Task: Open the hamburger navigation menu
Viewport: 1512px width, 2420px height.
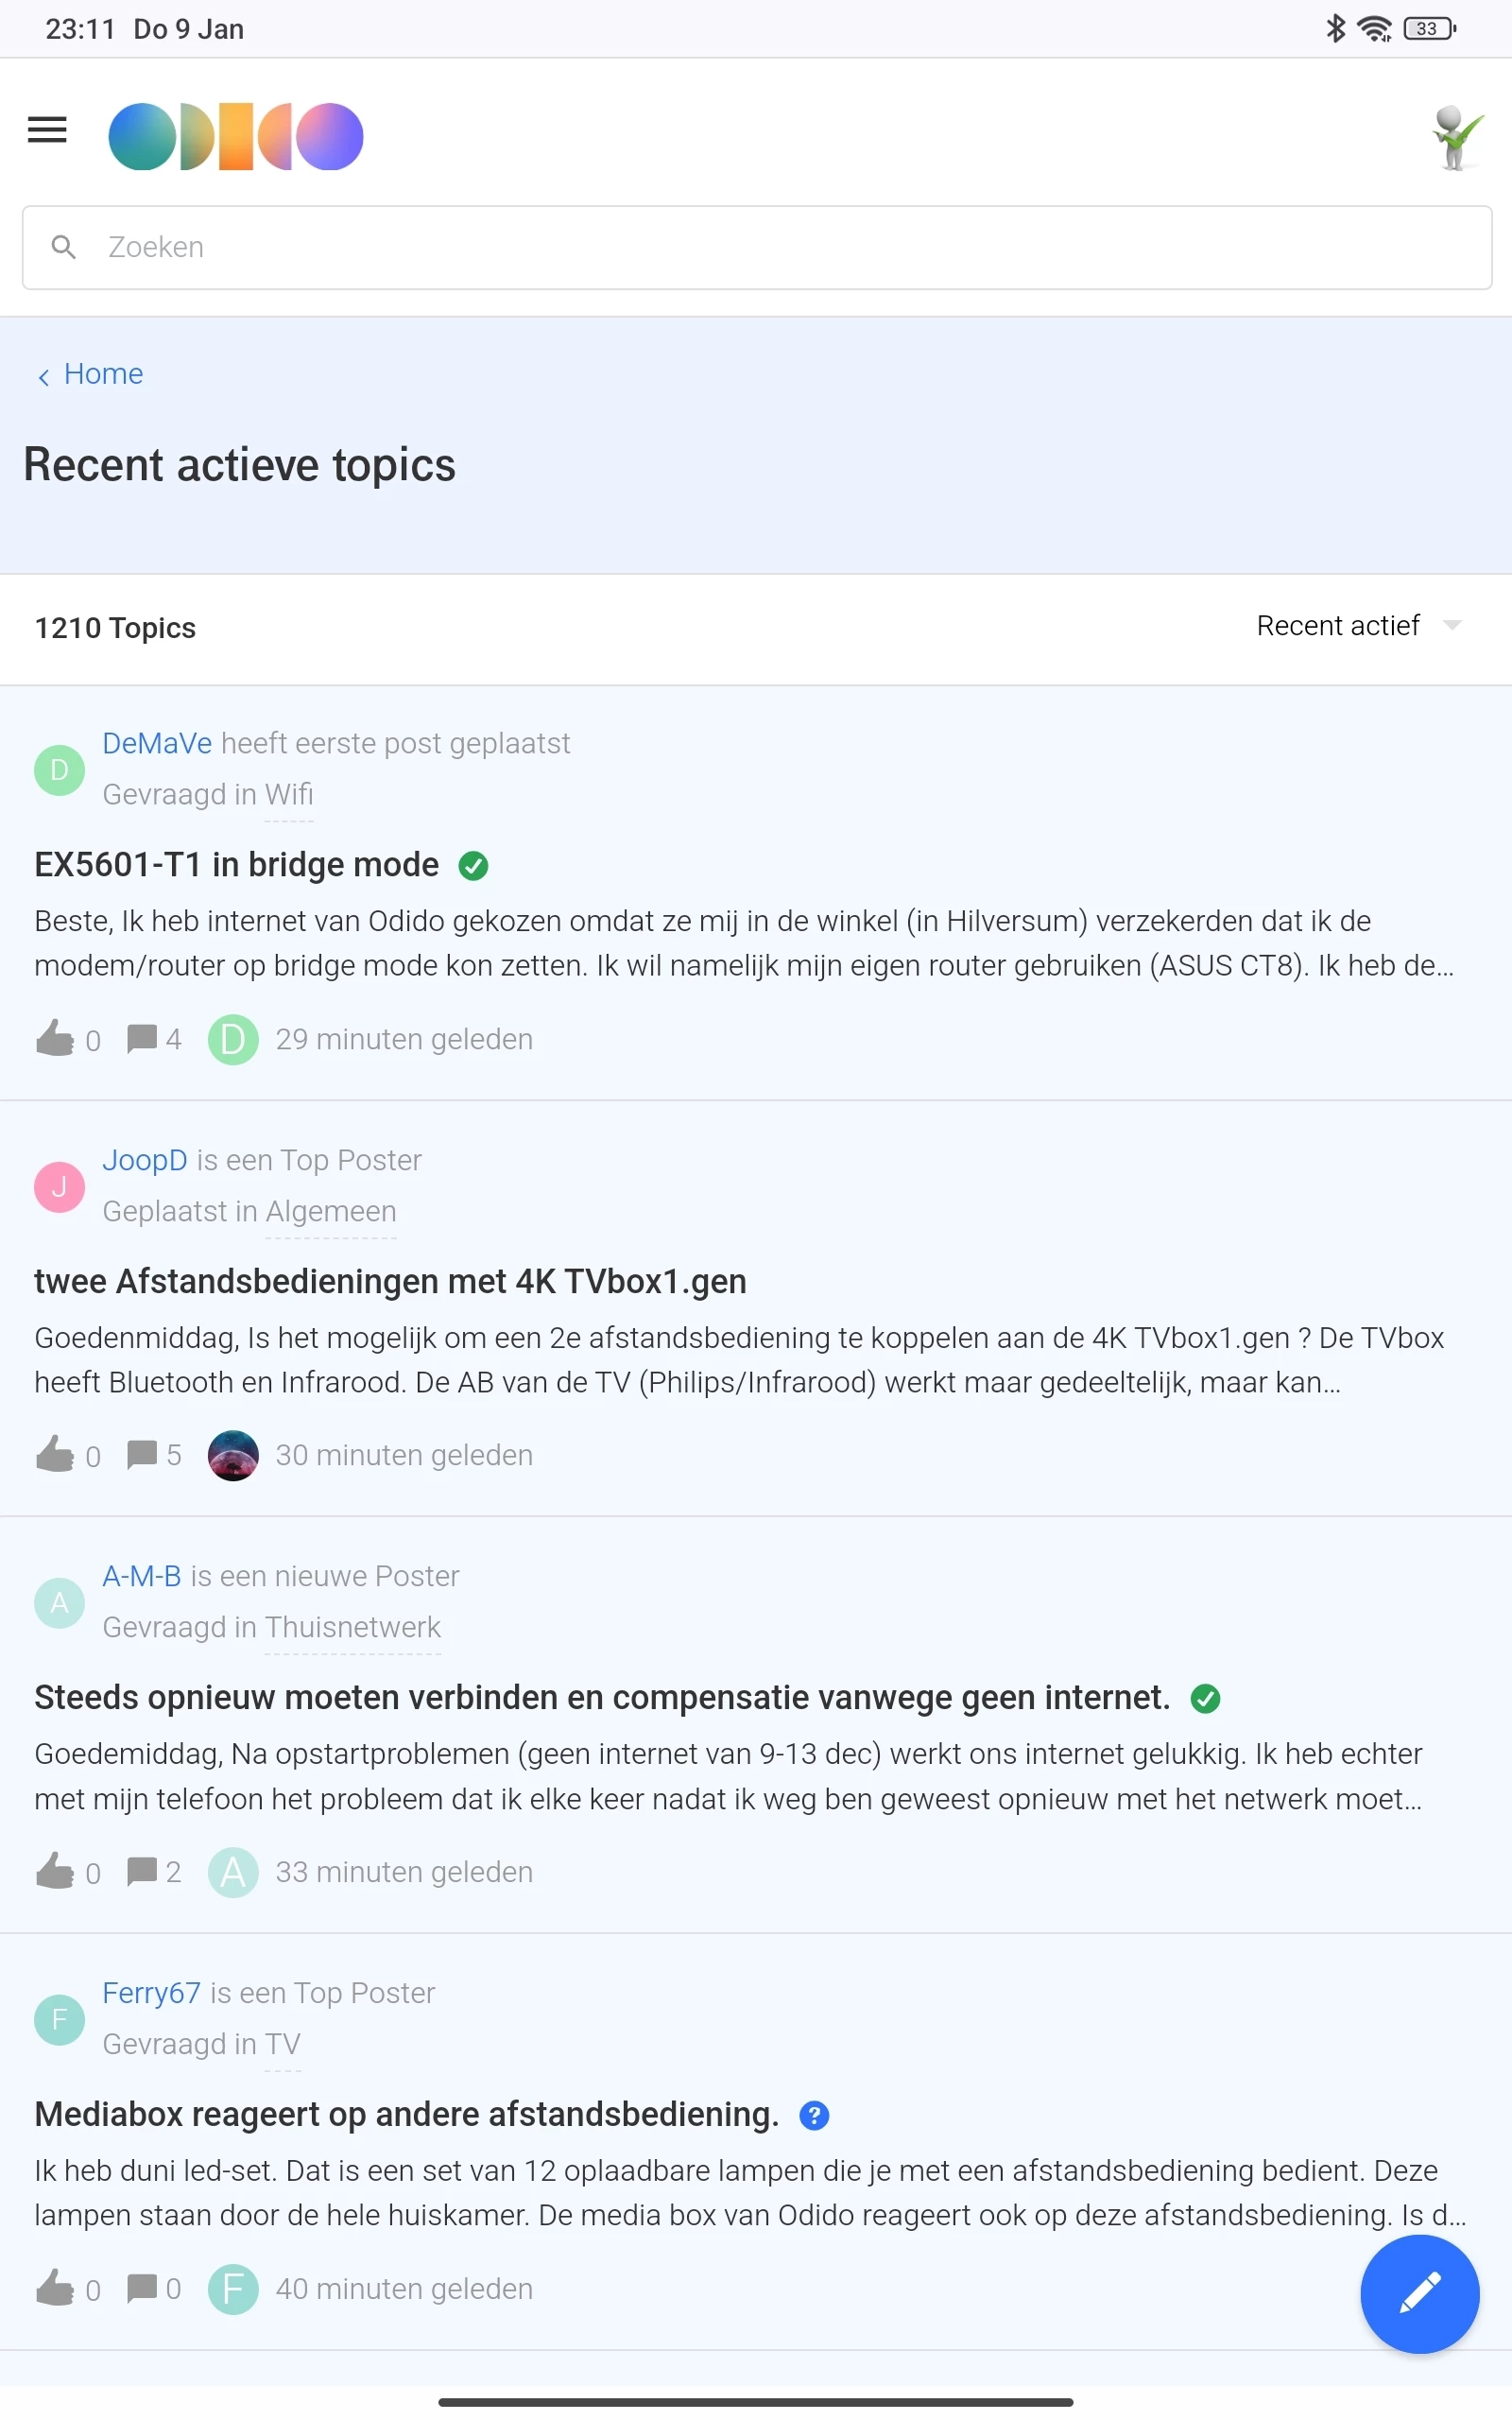Action: 47,130
